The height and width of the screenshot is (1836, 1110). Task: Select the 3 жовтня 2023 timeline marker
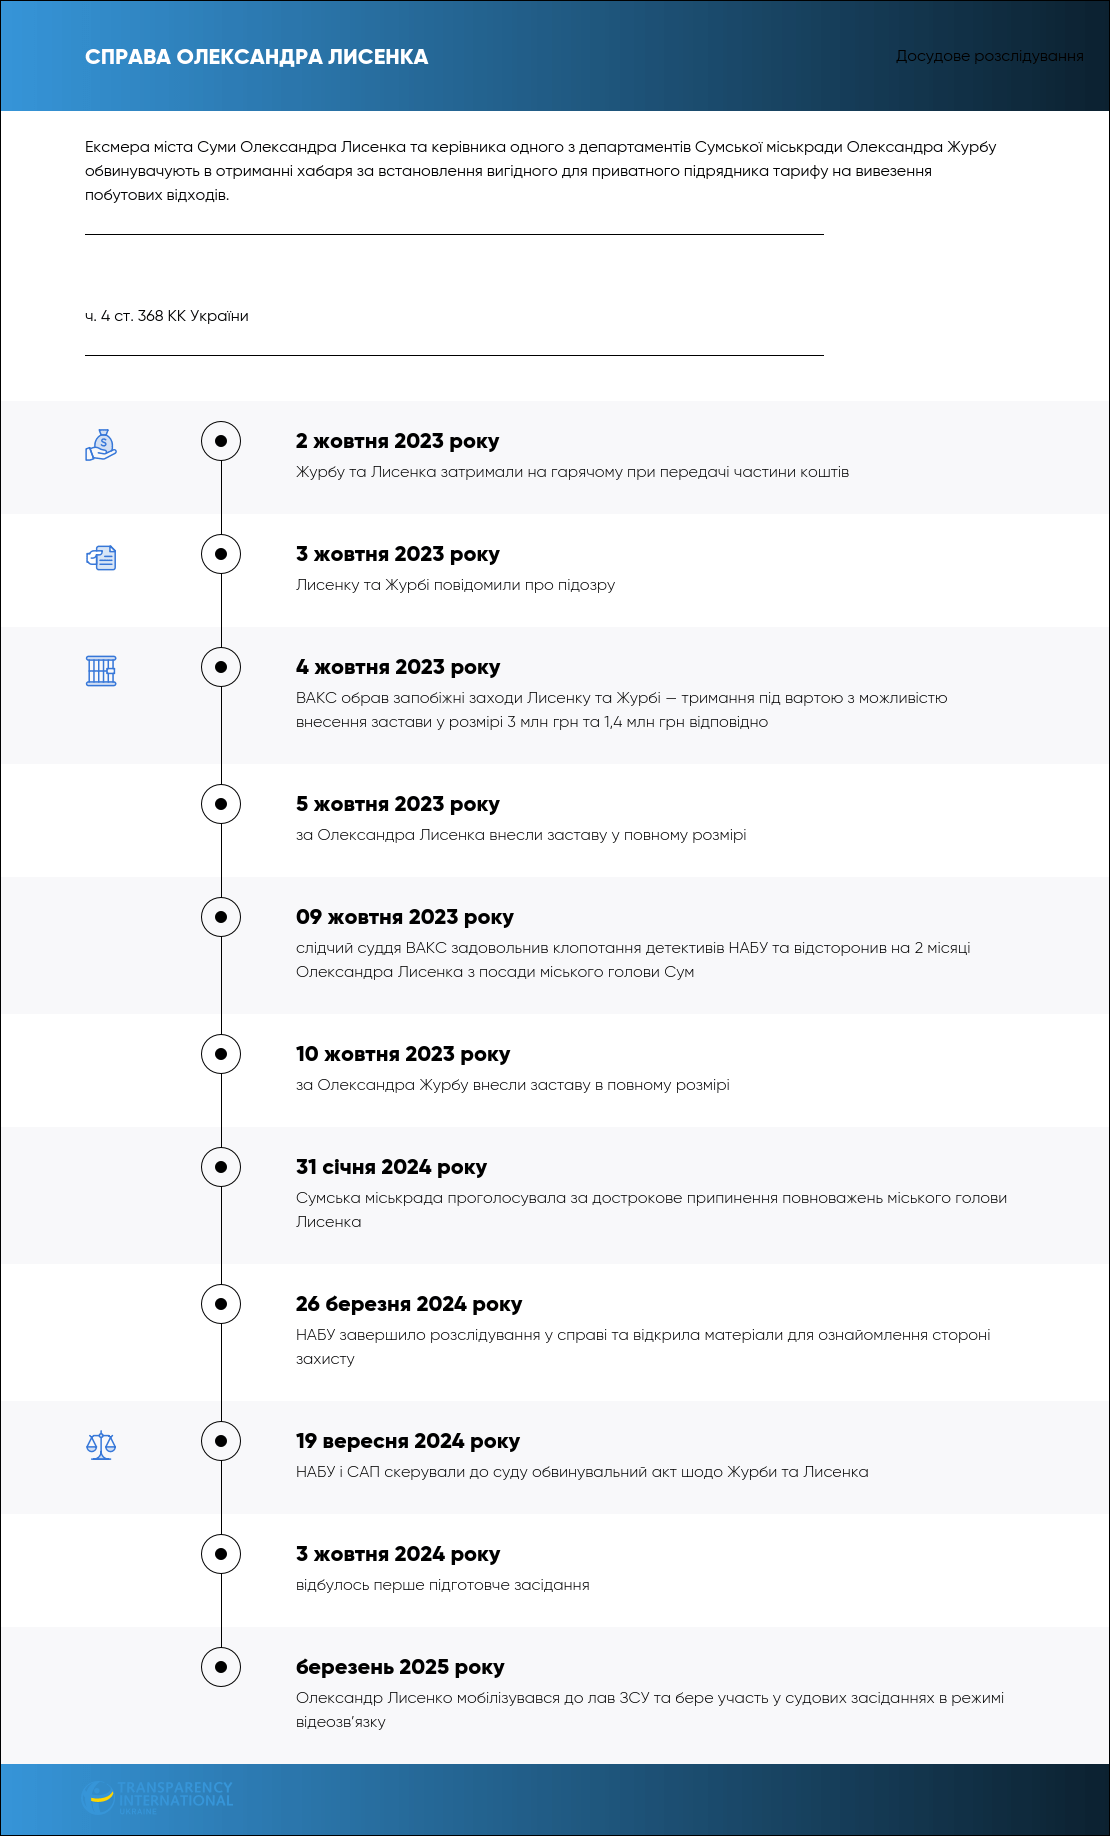tap(221, 554)
